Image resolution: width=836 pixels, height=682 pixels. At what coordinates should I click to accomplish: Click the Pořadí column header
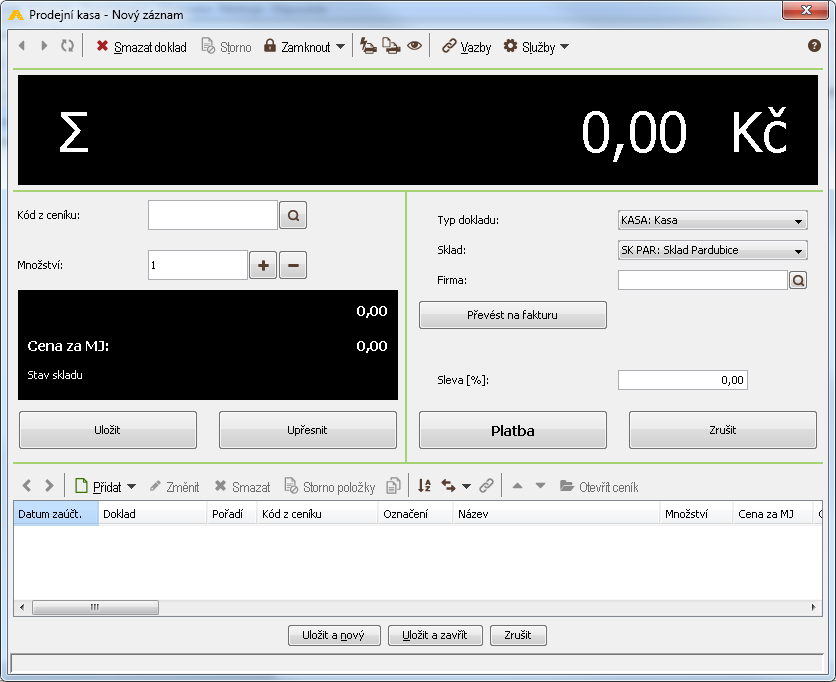[232, 514]
